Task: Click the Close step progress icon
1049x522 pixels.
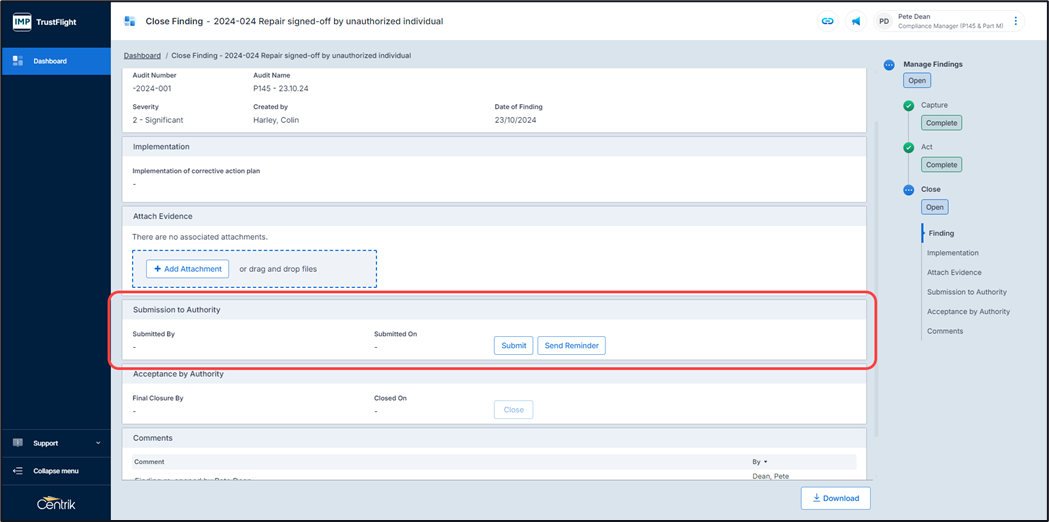Action: pyautogui.click(x=908, y=190)
